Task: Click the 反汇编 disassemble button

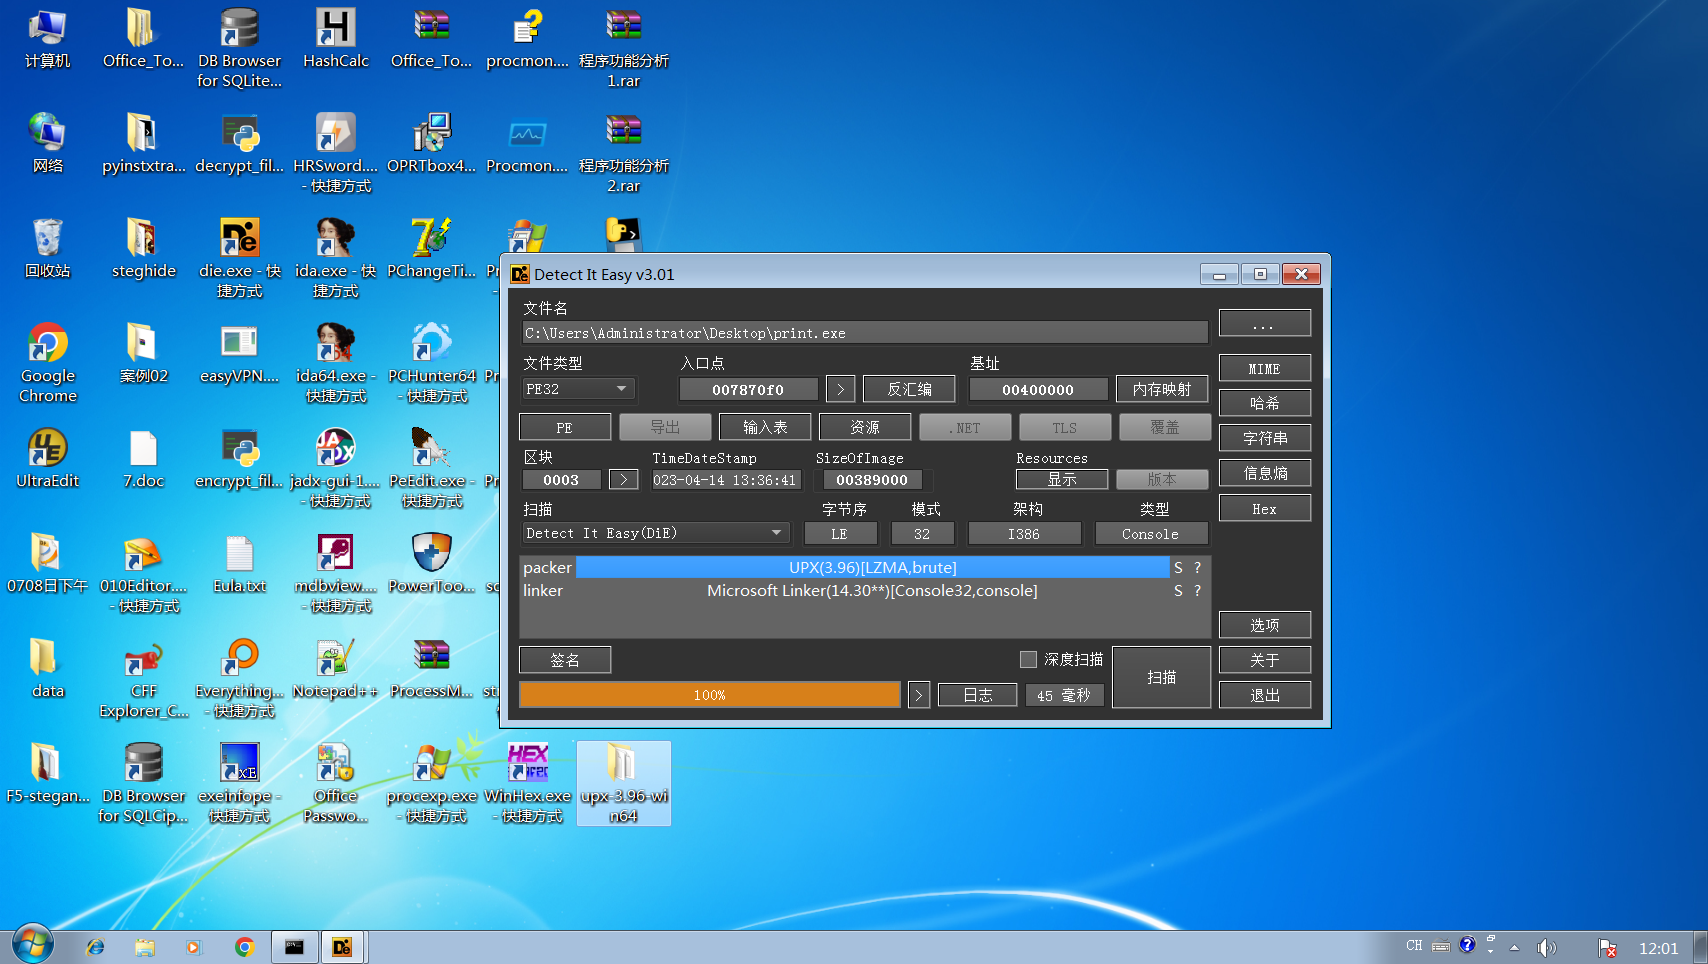Action: [x=909, y=389]
